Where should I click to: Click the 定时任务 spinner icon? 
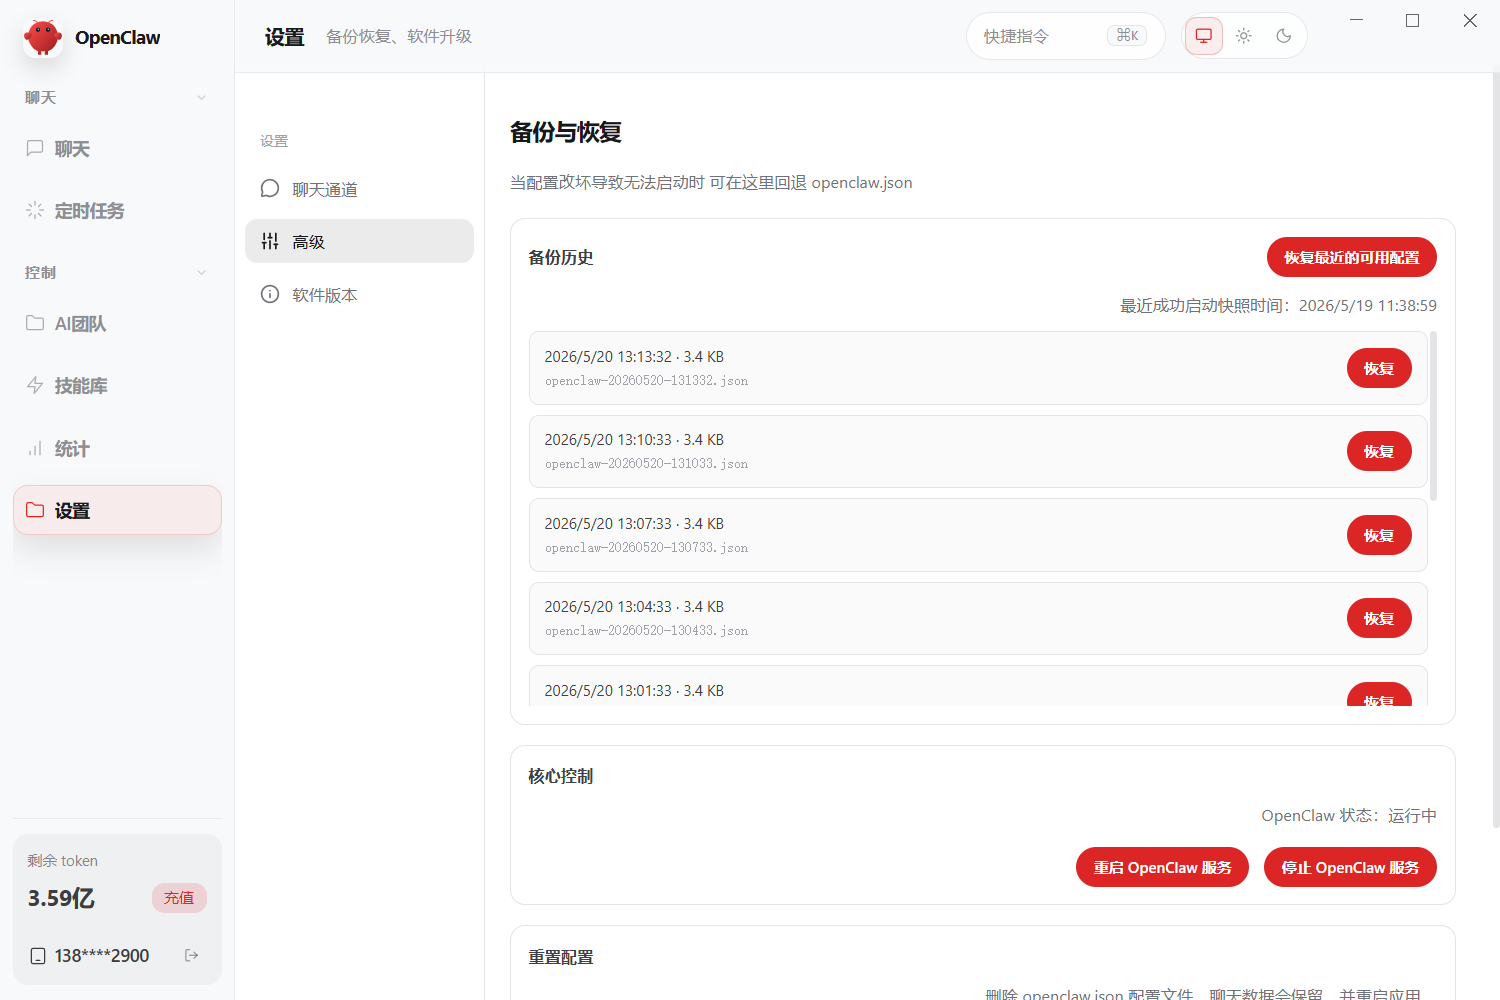tap(35, 210)
